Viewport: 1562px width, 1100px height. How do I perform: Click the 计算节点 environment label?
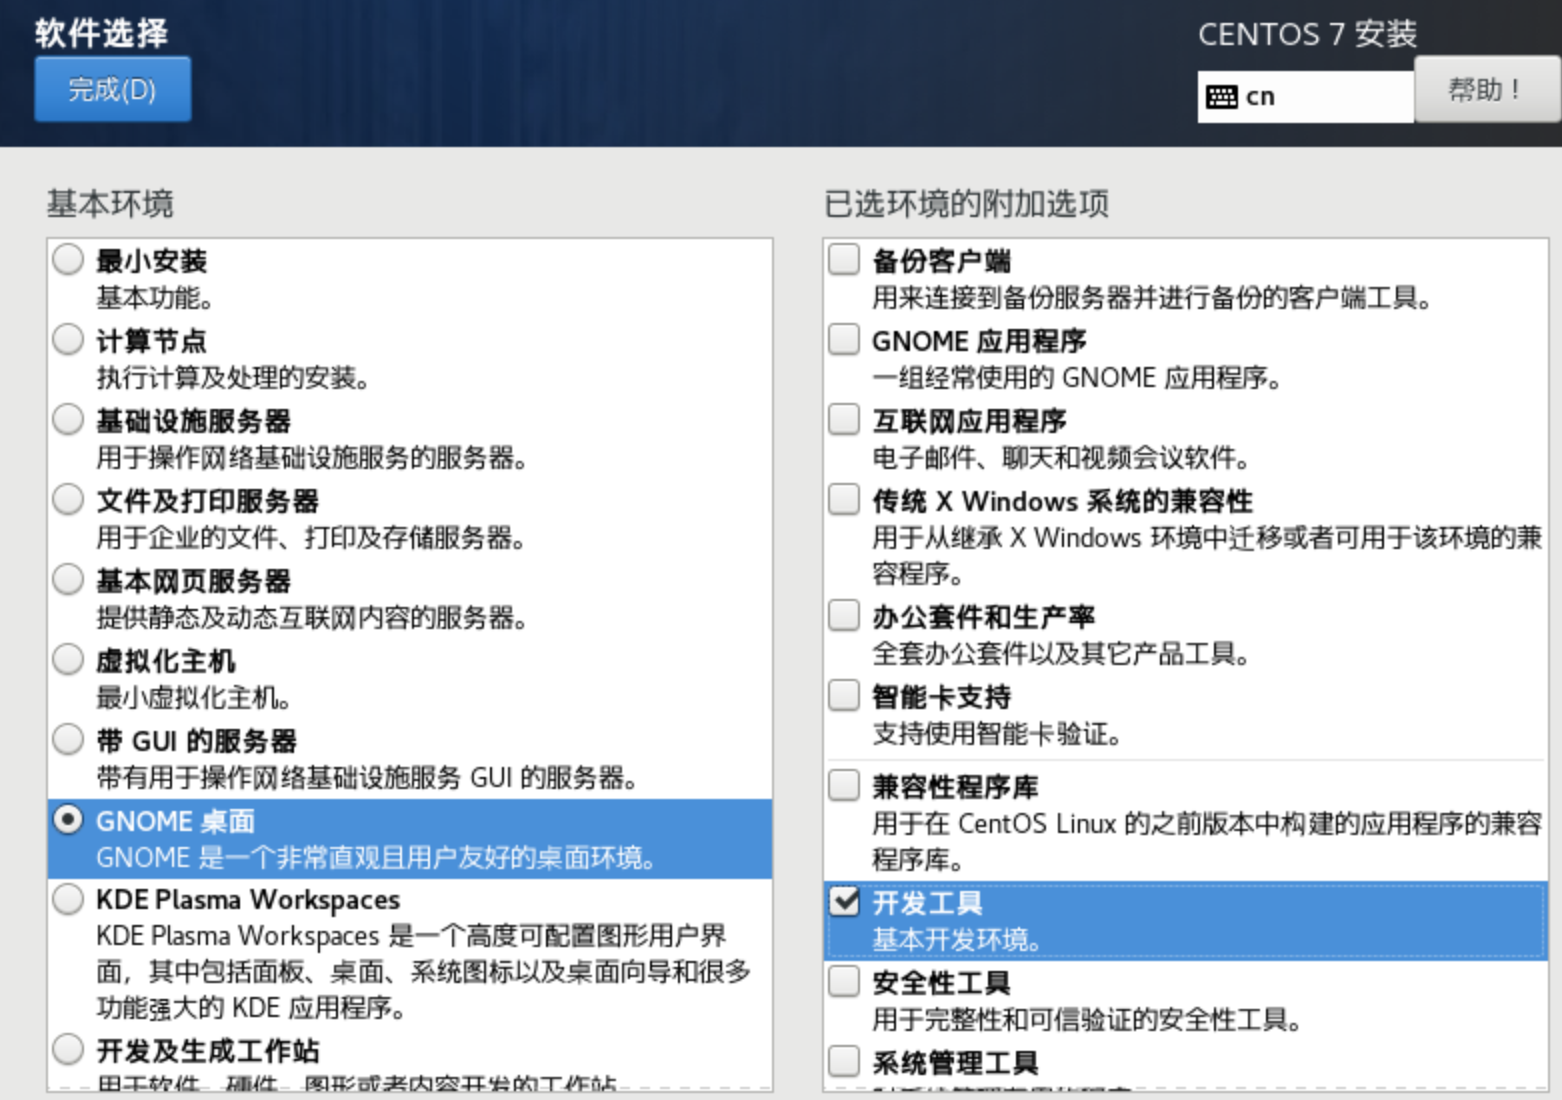coord(151,341)
